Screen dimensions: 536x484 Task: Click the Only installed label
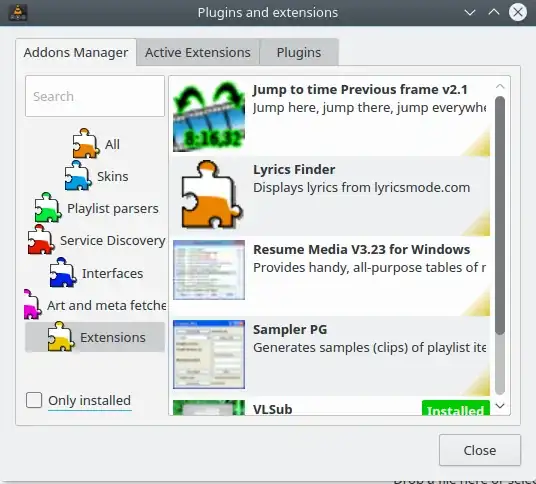point(90,400)
